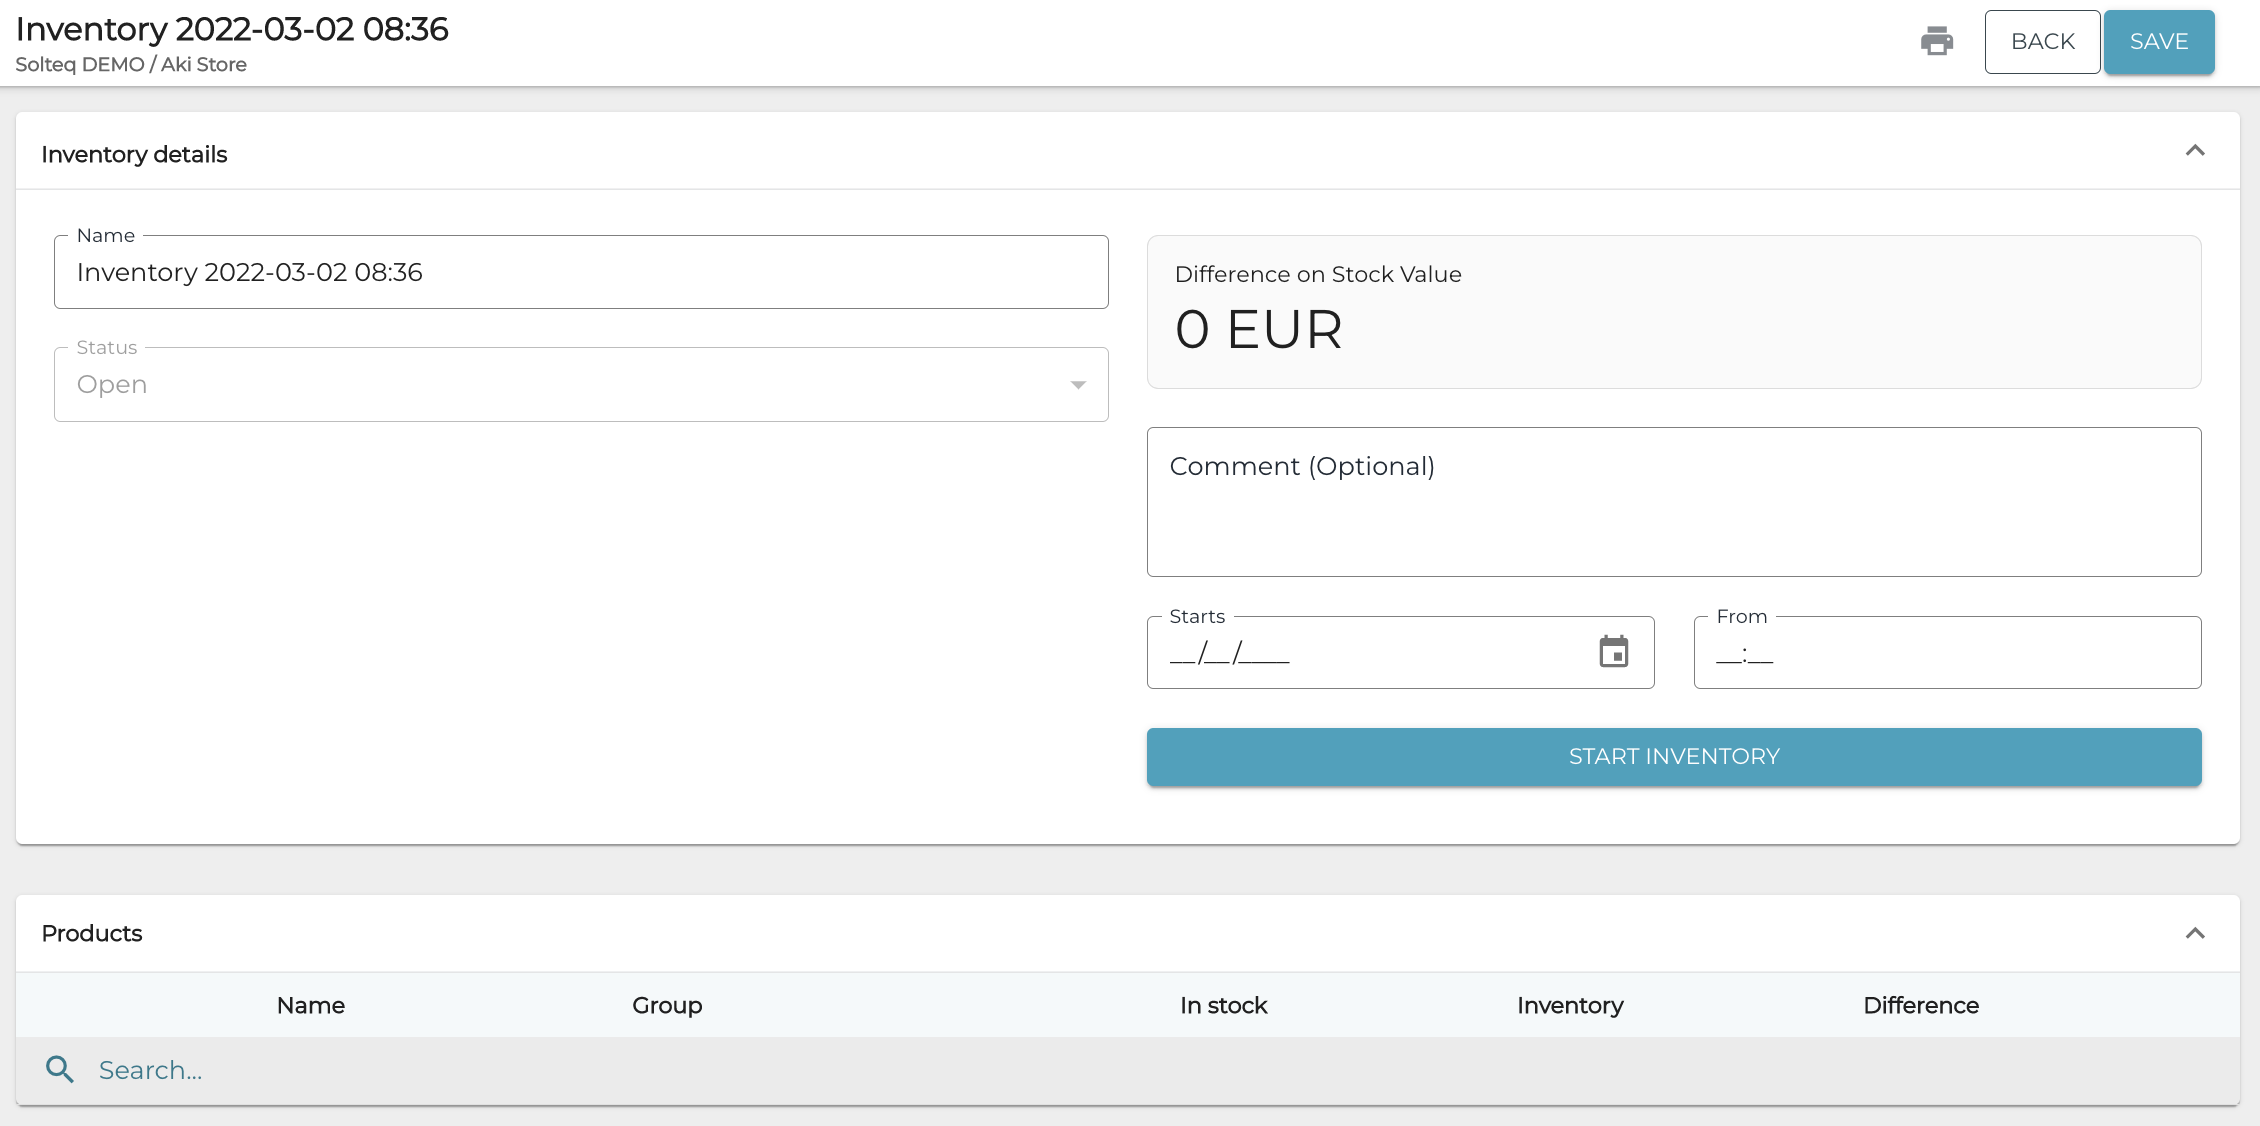
Task: Click the products search magnifier icon
Action: click(x=60, y=1070)
